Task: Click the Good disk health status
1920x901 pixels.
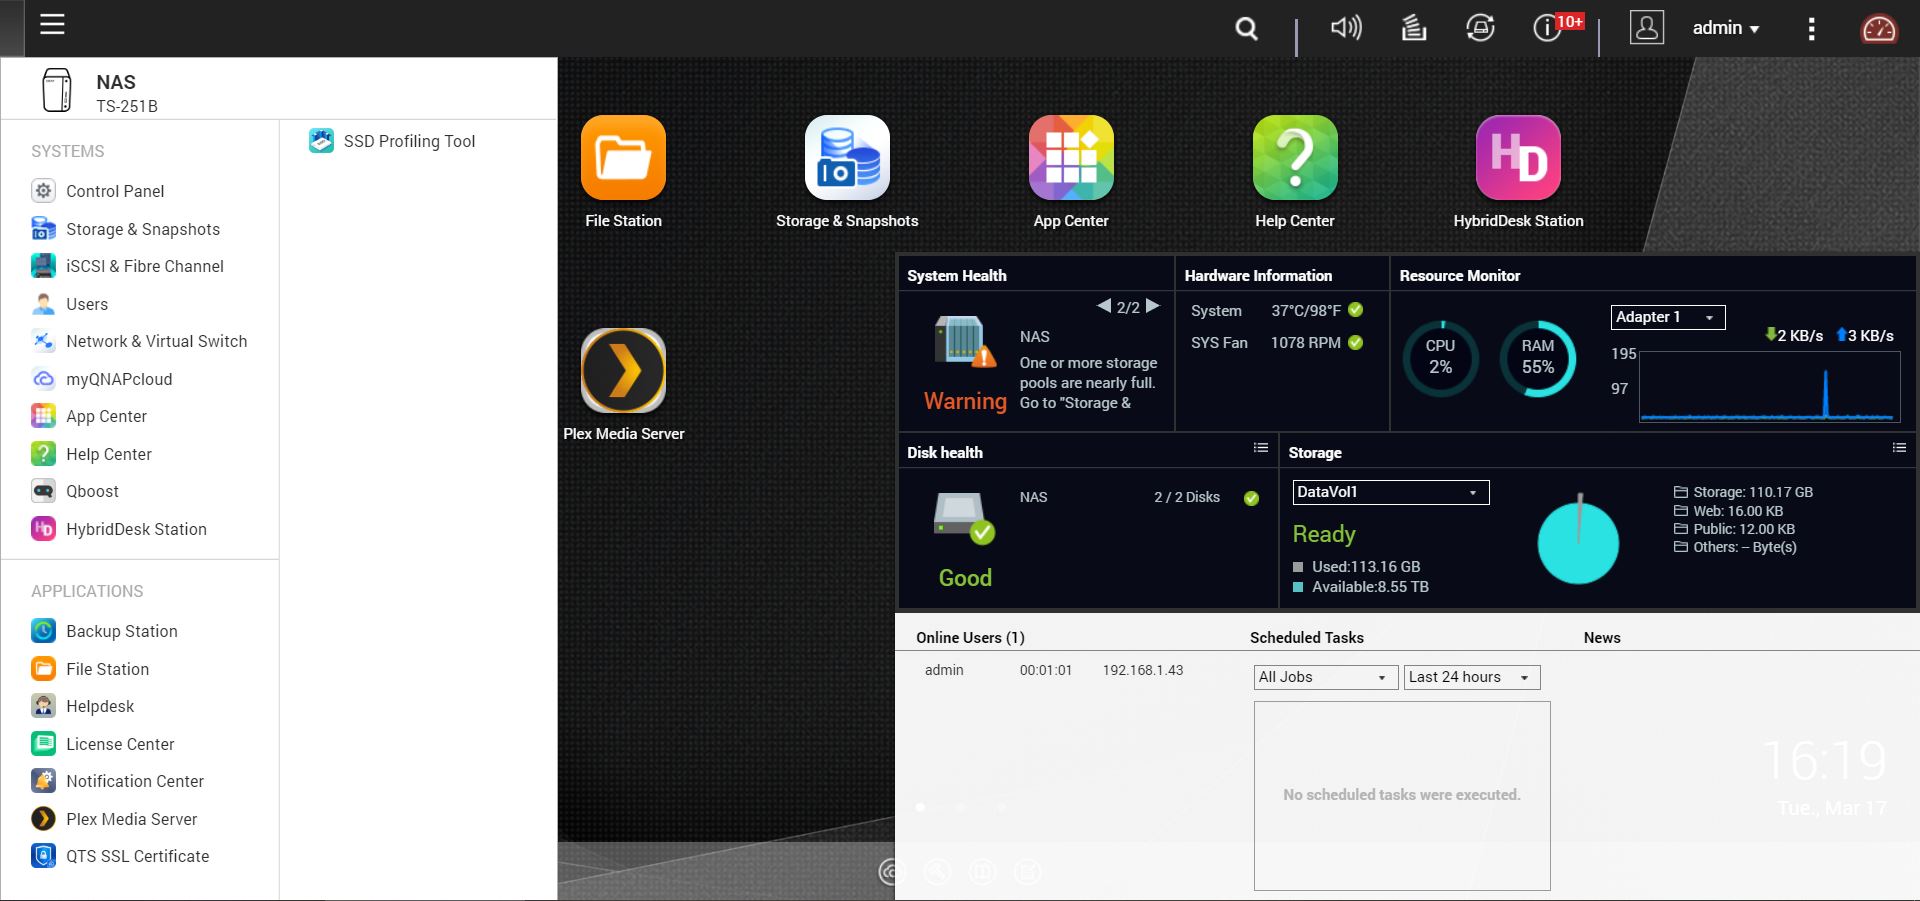Action: [965, 578]
